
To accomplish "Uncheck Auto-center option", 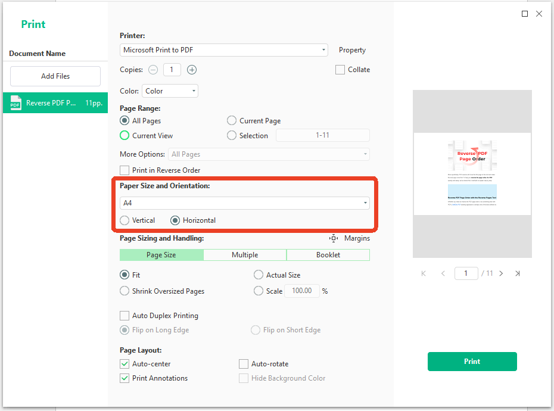I will [x=124, y=364].
